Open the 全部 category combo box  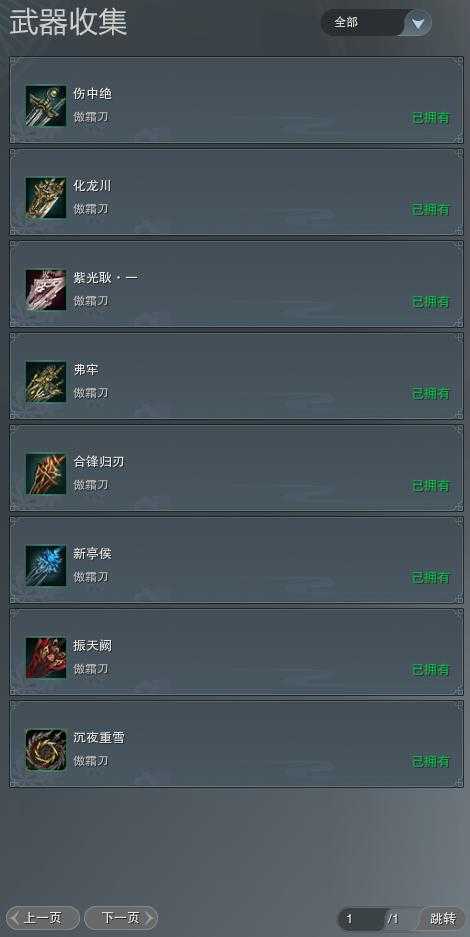[x=376, y=23]
